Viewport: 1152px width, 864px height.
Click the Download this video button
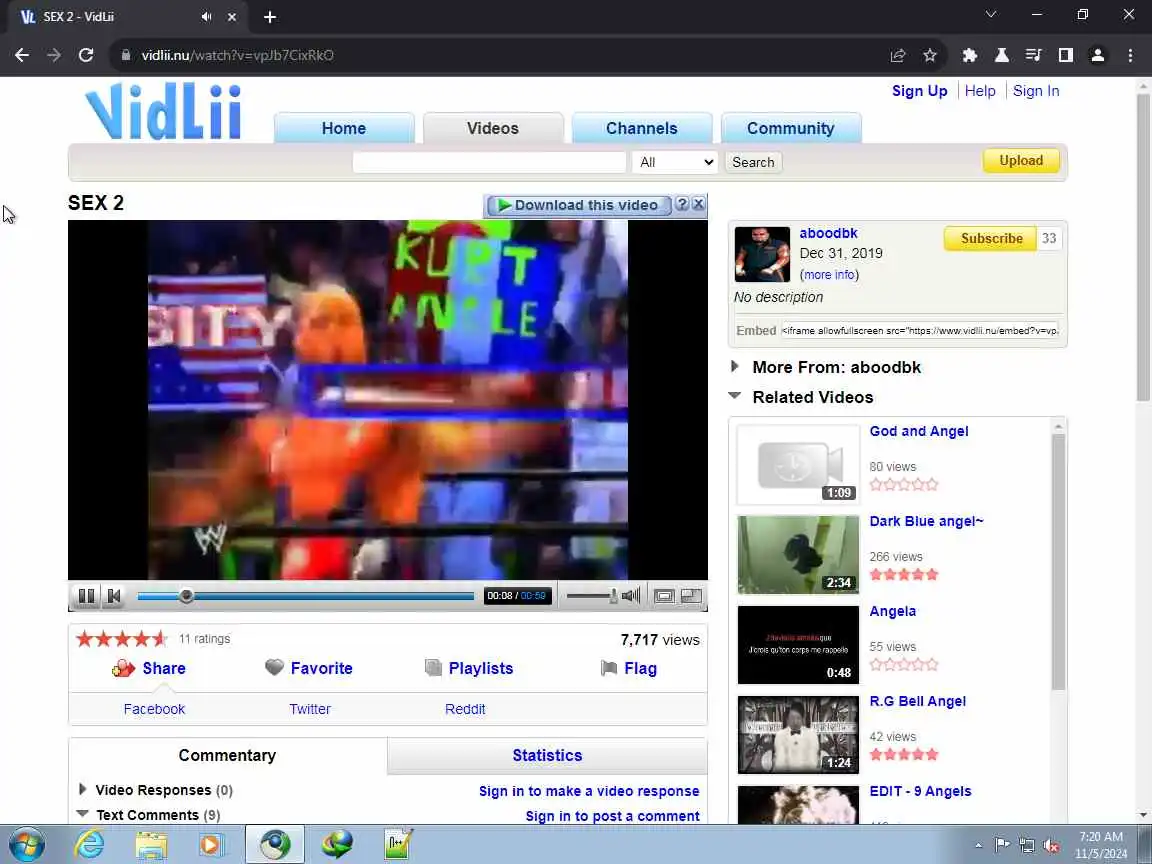pos(577,205)
